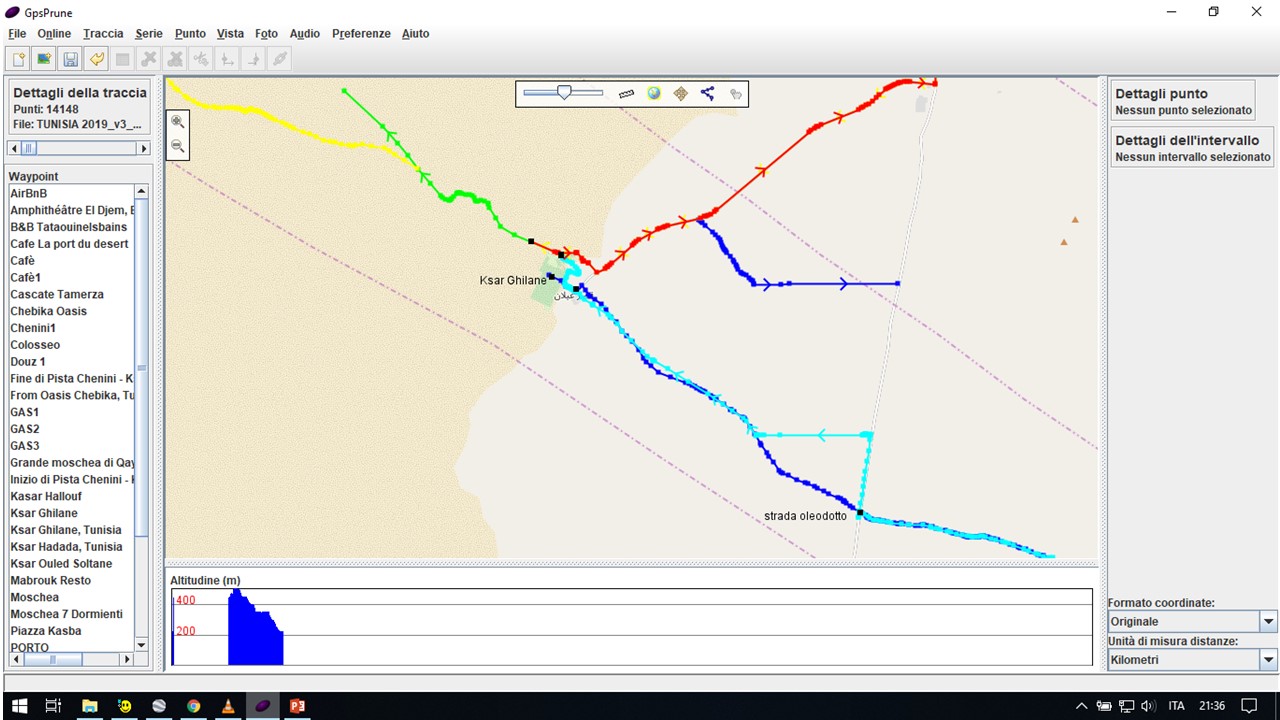Click left arrow of track details scrollbar
Screen dimensions: 1280x720
pos(14,148)
